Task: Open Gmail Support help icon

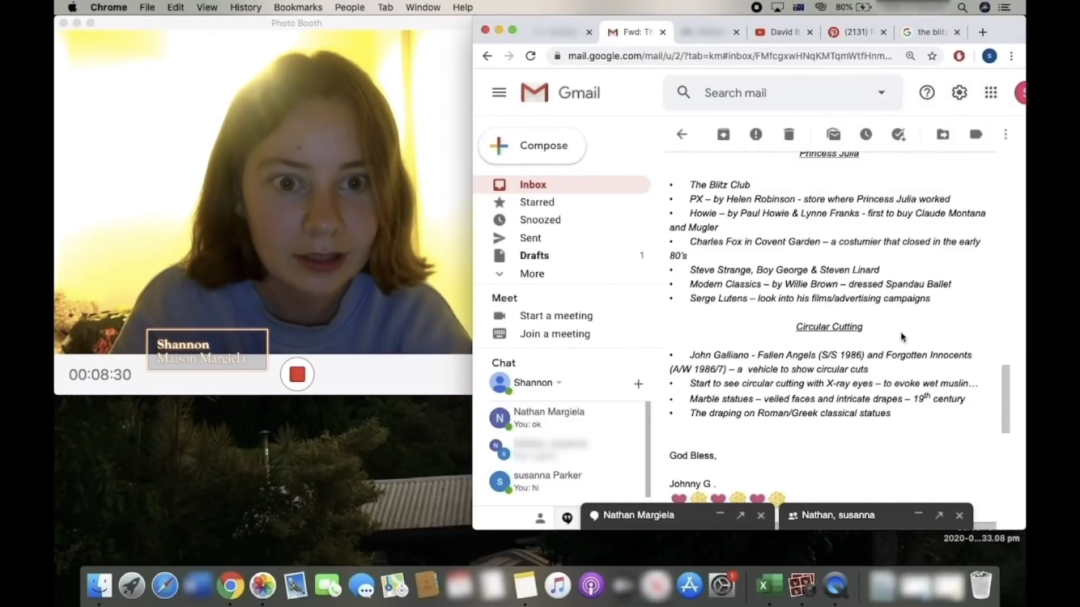Action: [x=926, y=92]
